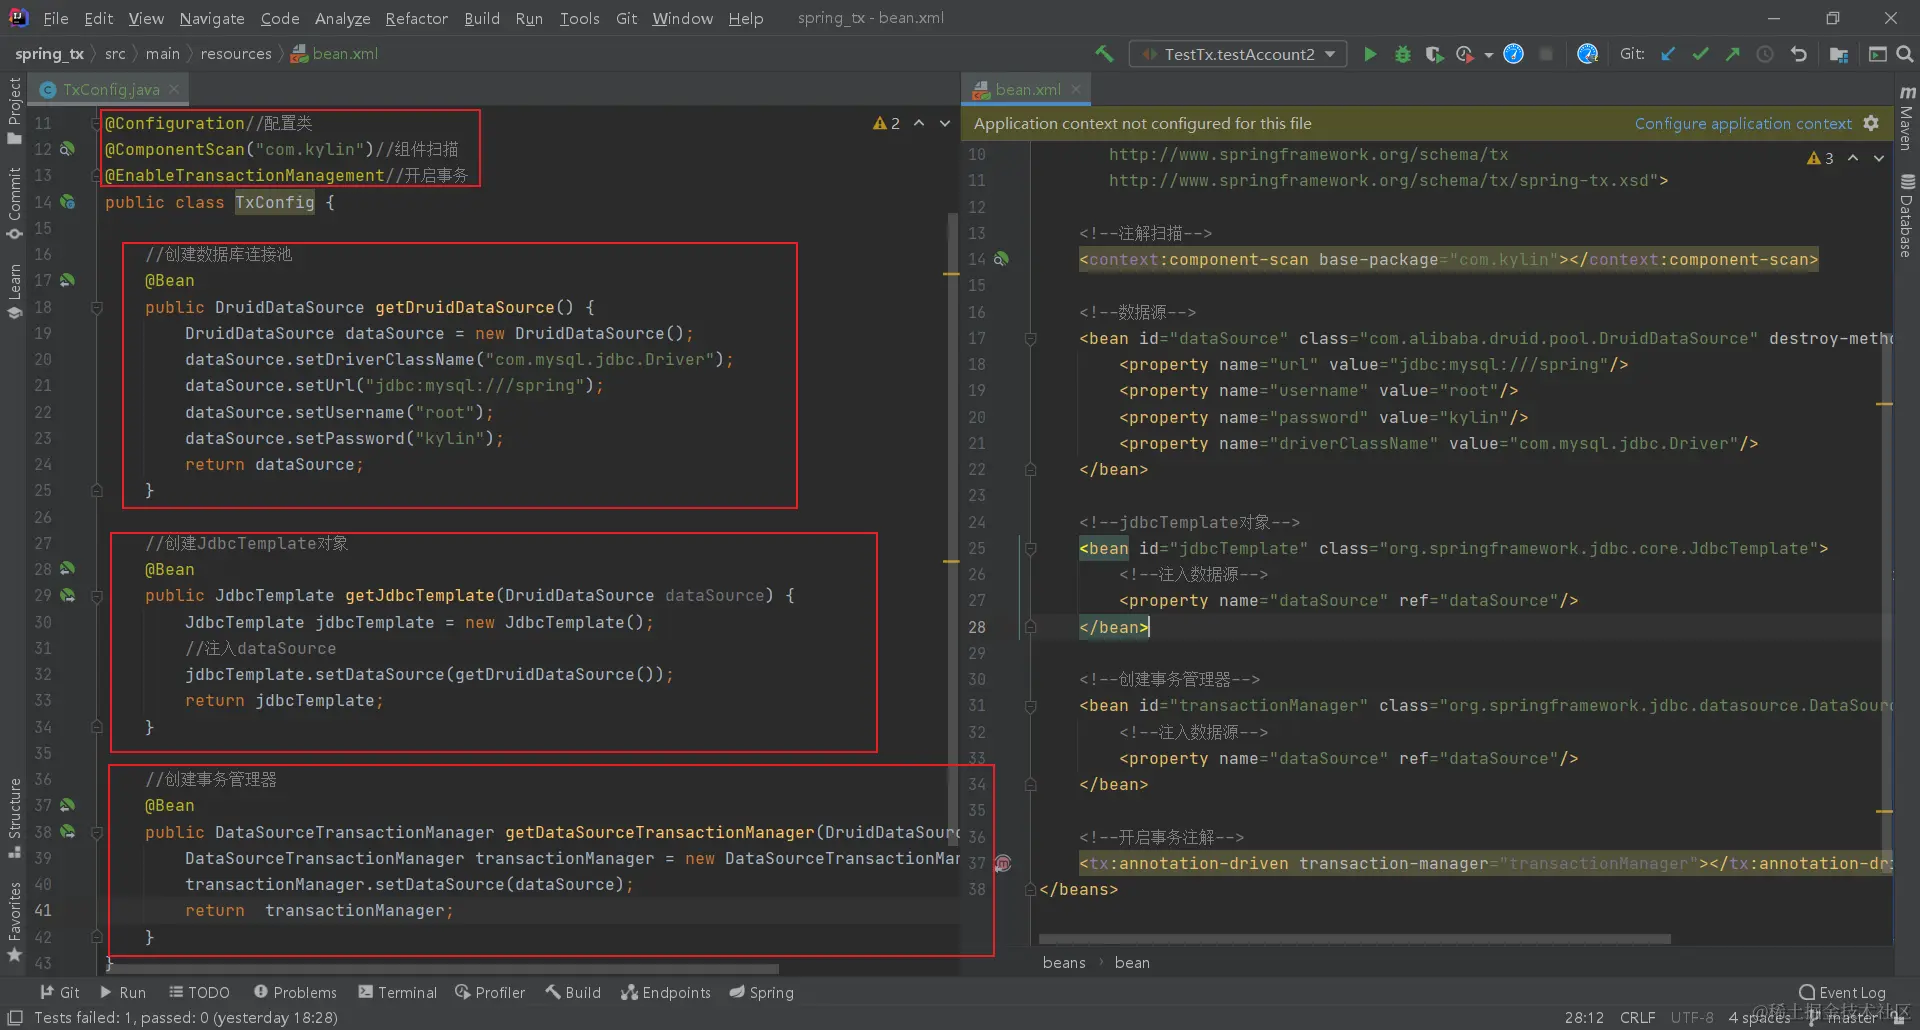
Task: Open Search Everywhere magnifier icon
Action: tap(1904, 54)
